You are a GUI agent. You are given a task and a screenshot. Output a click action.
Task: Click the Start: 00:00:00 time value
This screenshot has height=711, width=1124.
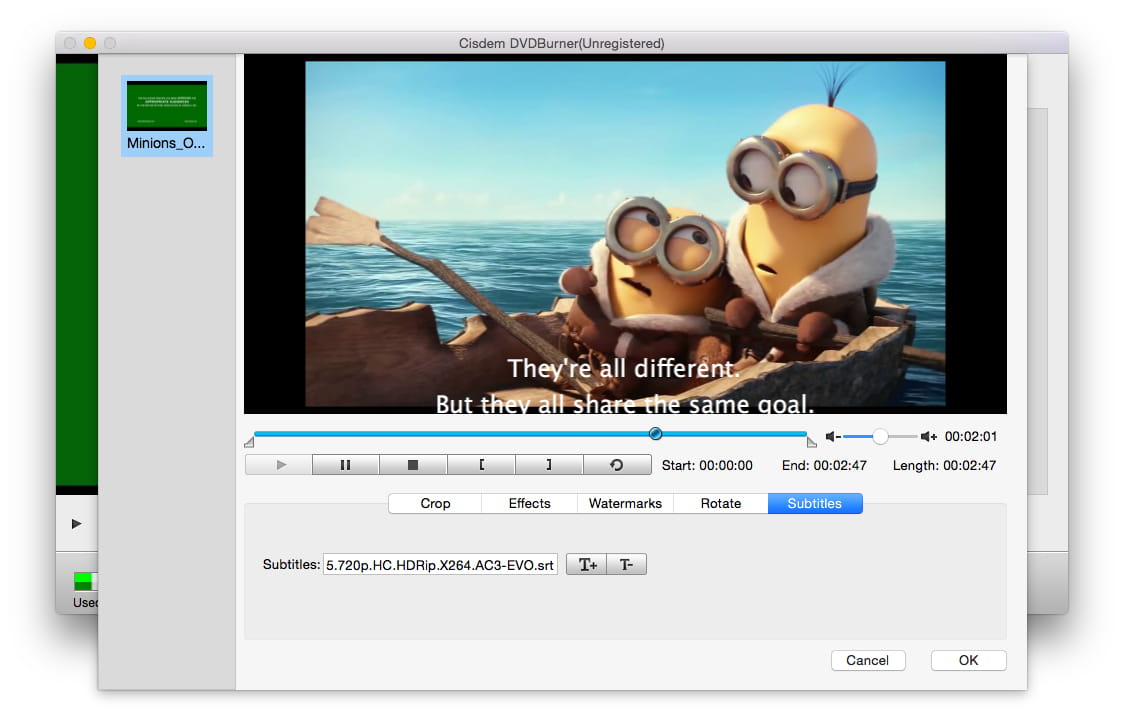tap(707, 466)
